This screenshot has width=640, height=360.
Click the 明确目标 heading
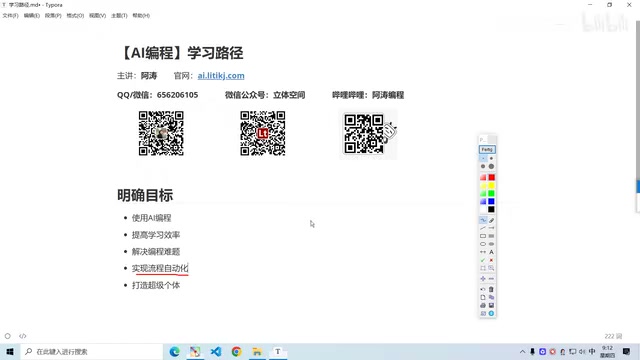[x=145, y=196]
